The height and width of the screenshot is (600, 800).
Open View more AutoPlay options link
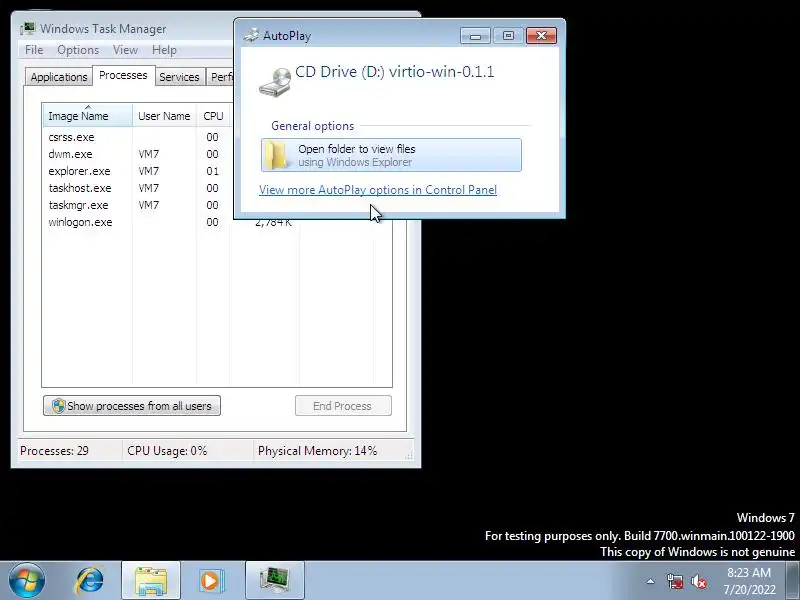378,190
